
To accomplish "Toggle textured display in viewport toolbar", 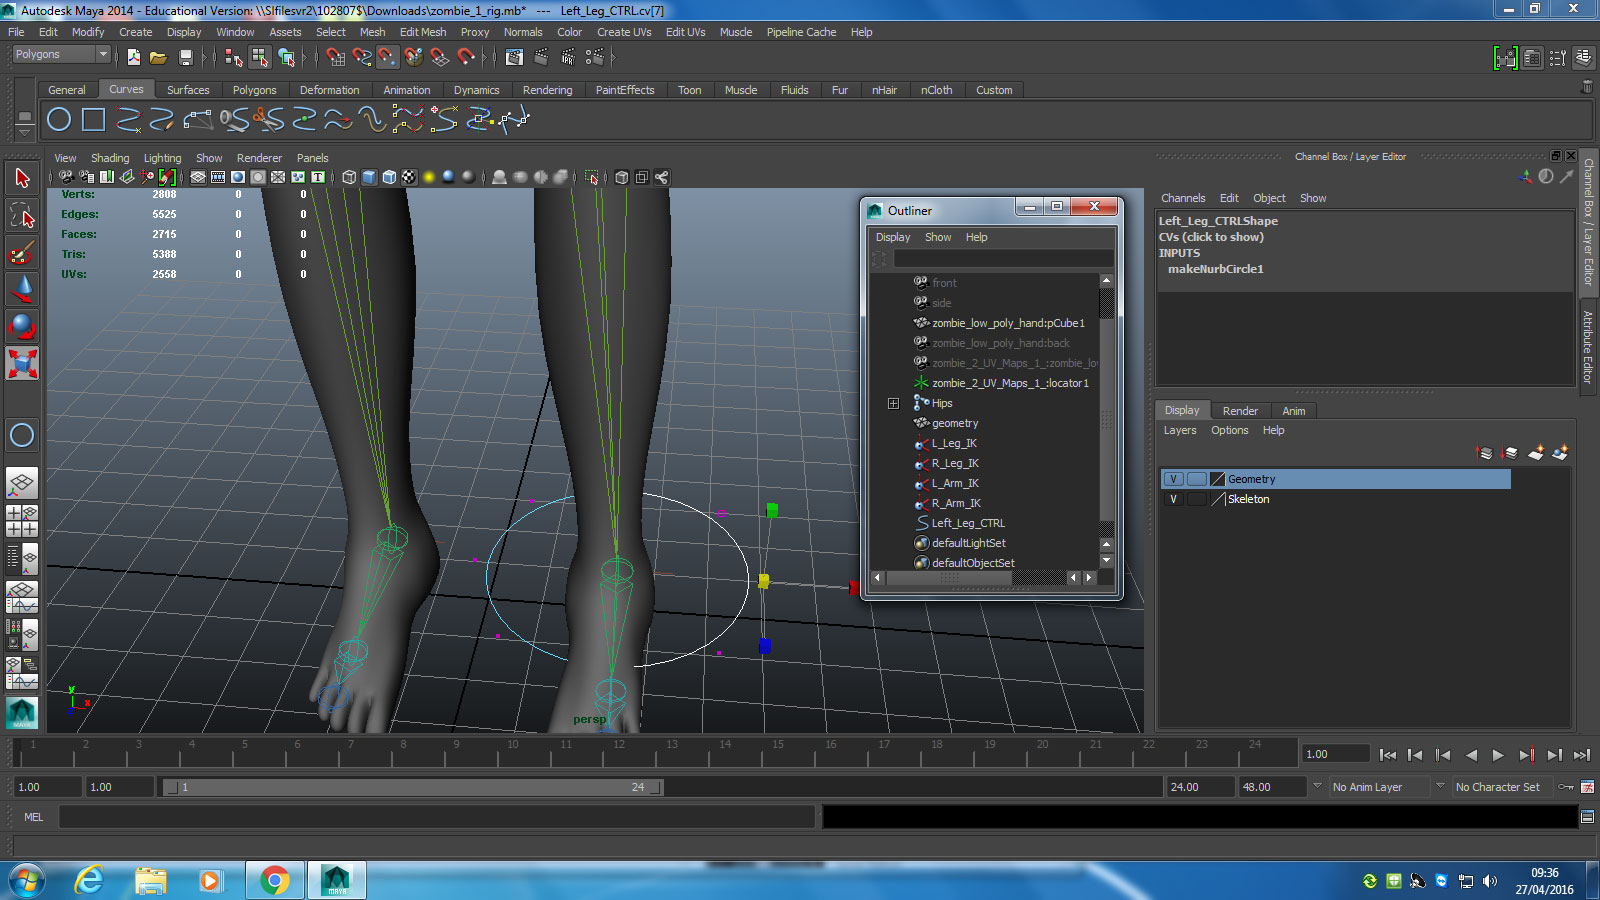I will pyautogui.click(x=409, y=177).
